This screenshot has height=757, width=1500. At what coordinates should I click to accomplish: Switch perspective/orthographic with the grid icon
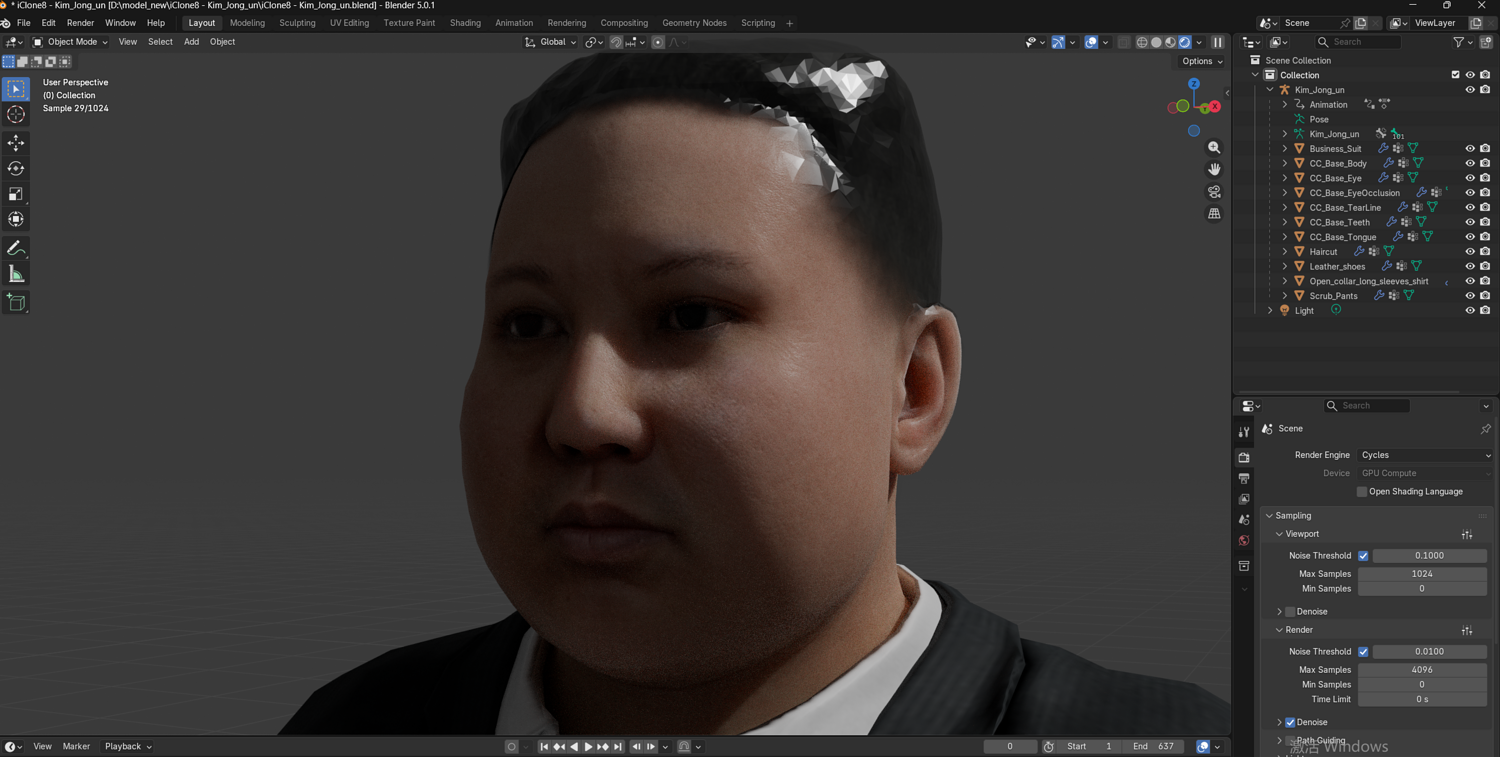1214,214
